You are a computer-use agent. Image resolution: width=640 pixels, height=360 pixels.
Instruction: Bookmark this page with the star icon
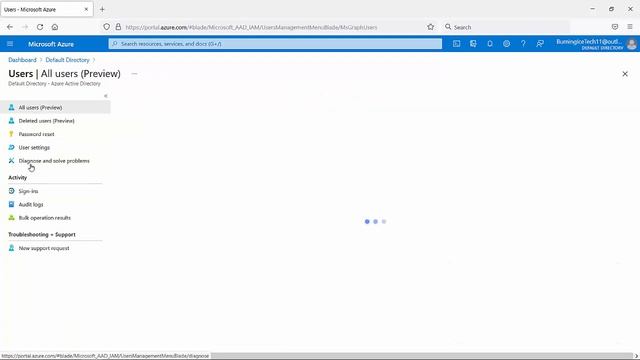(x=431, y=27)
